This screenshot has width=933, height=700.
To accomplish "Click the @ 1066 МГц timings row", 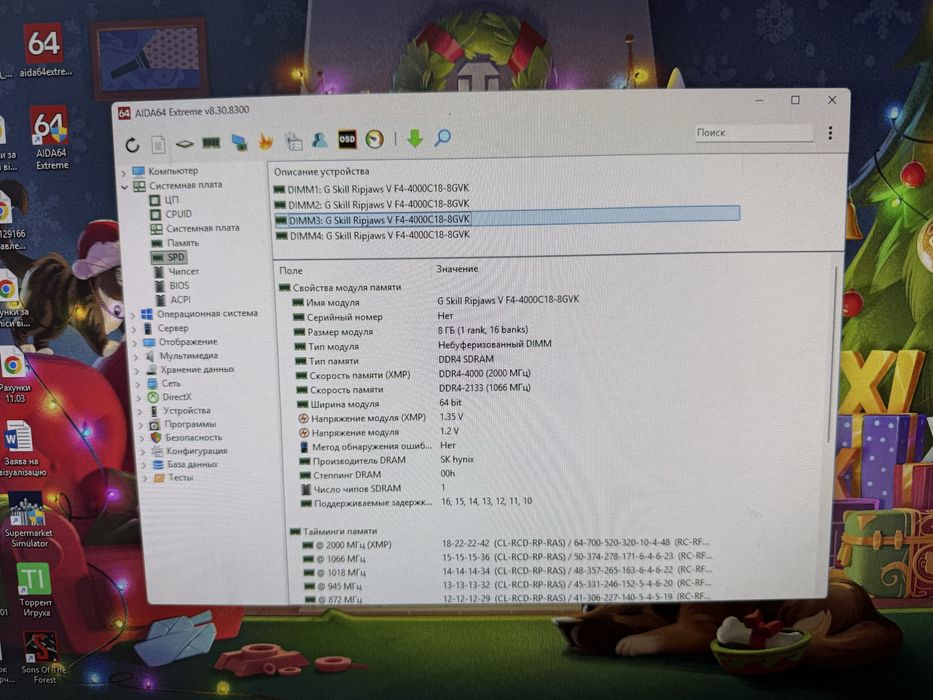I will (508, 558).
